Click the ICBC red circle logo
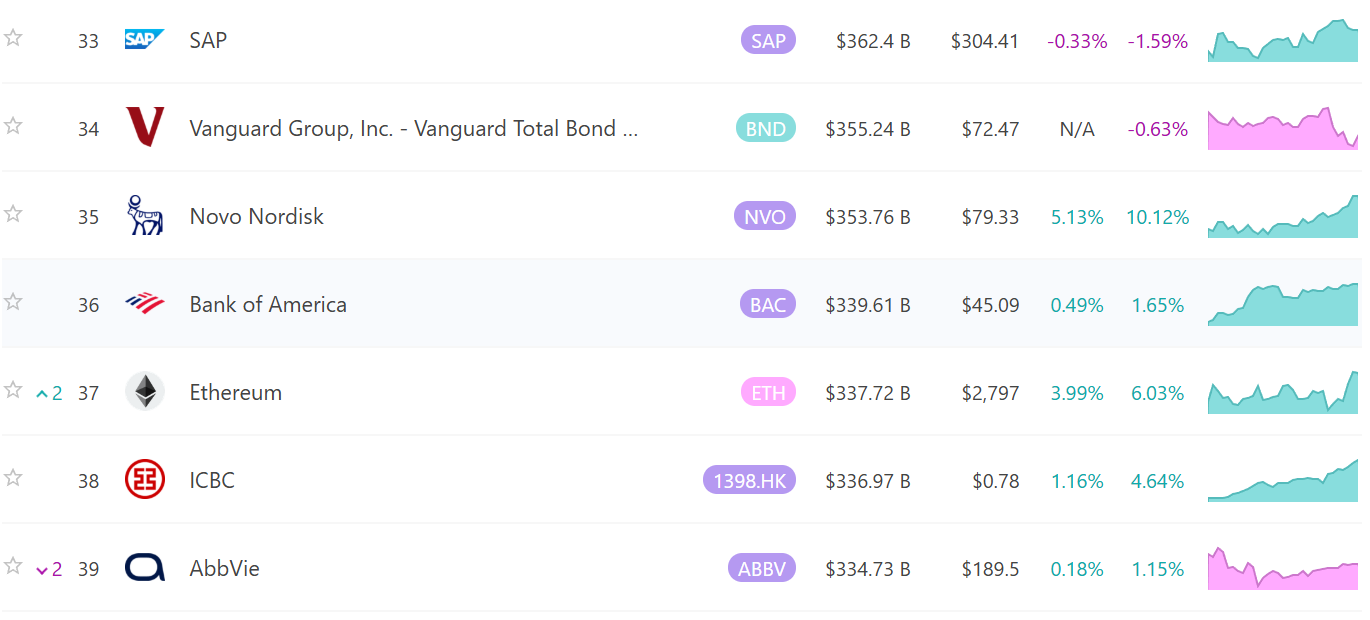The image size is (1370, 620). pos(145,479)
